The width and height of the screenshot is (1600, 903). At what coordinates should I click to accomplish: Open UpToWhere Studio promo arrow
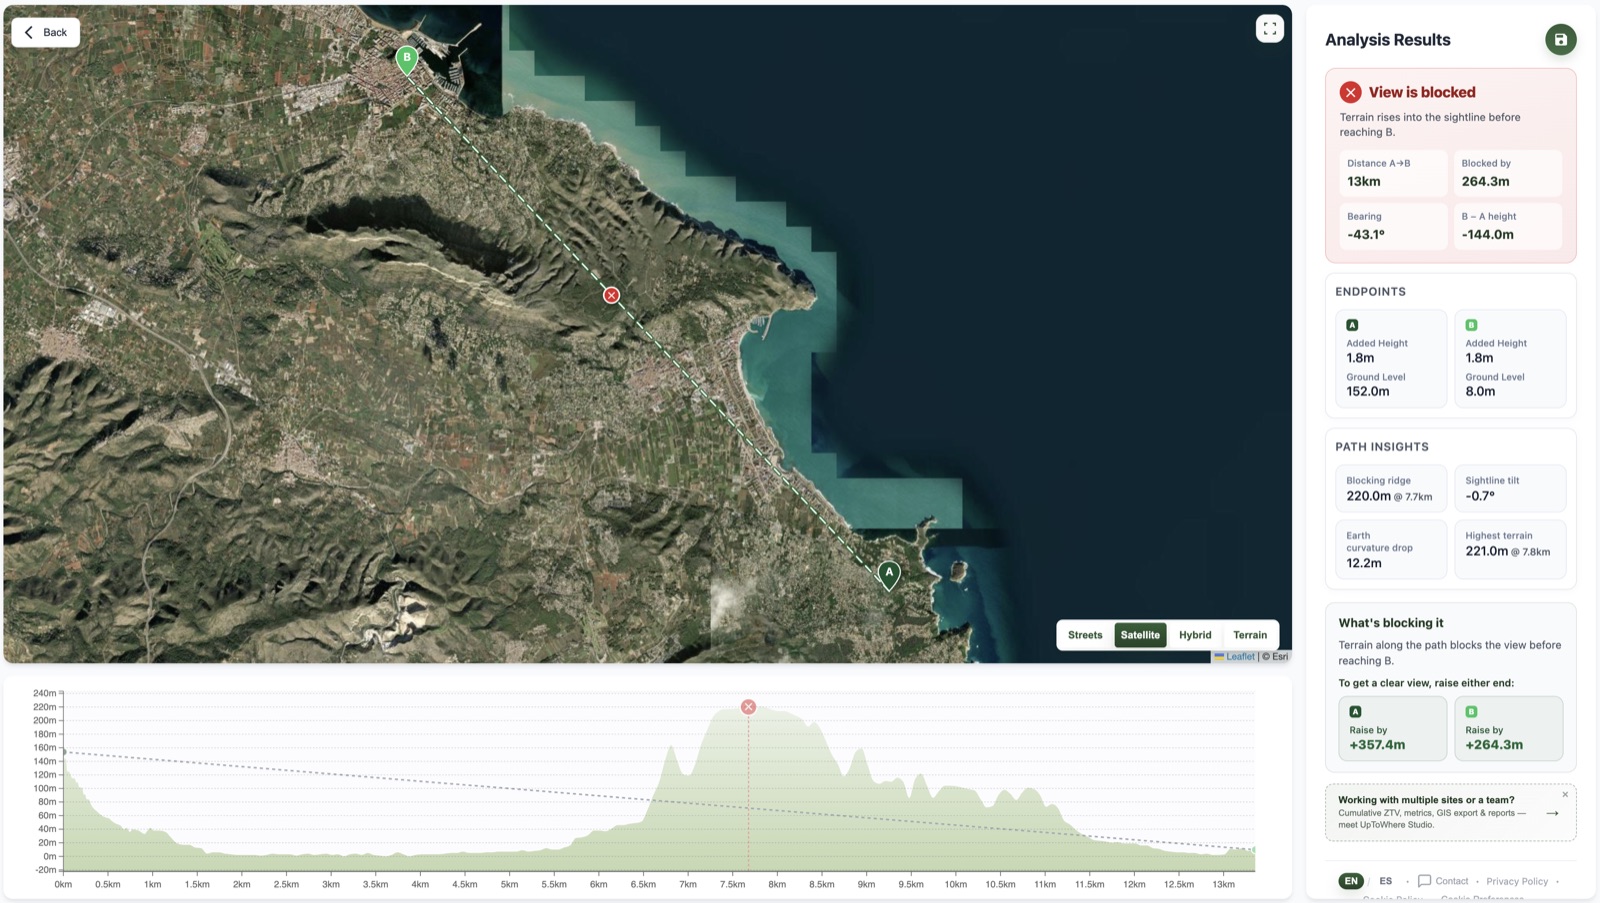(x=1552, y=813)
